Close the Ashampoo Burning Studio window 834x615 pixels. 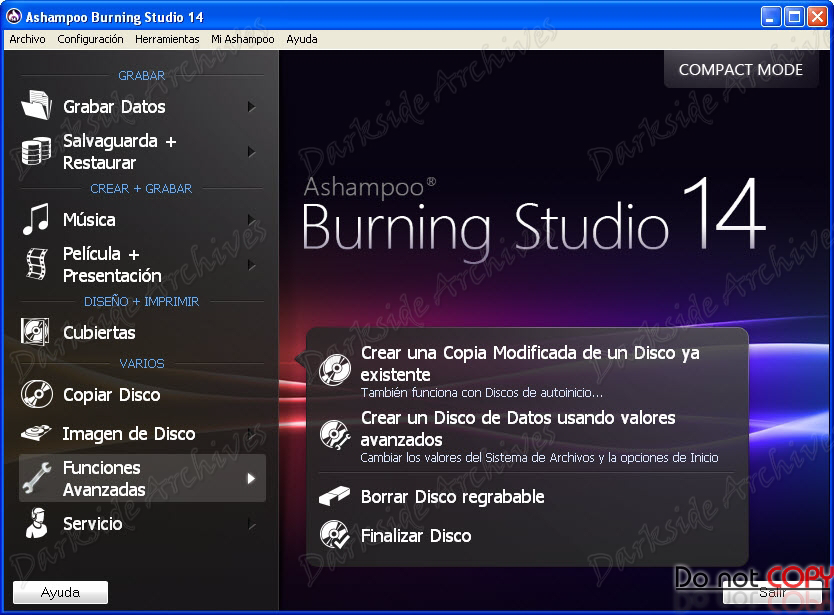tap(818, 17)
